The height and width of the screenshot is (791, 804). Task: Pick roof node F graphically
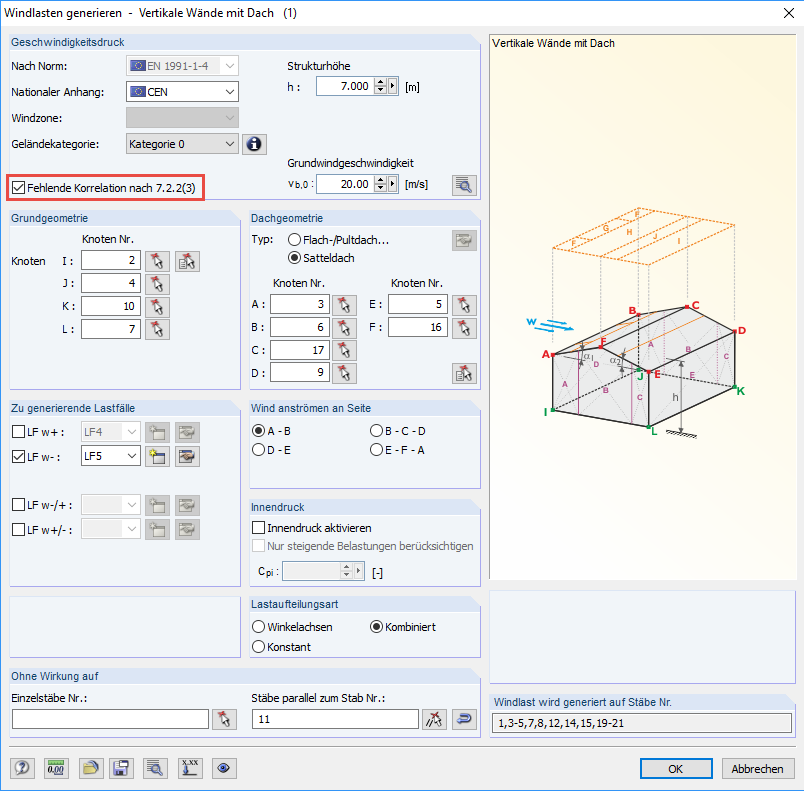(464, 328)
